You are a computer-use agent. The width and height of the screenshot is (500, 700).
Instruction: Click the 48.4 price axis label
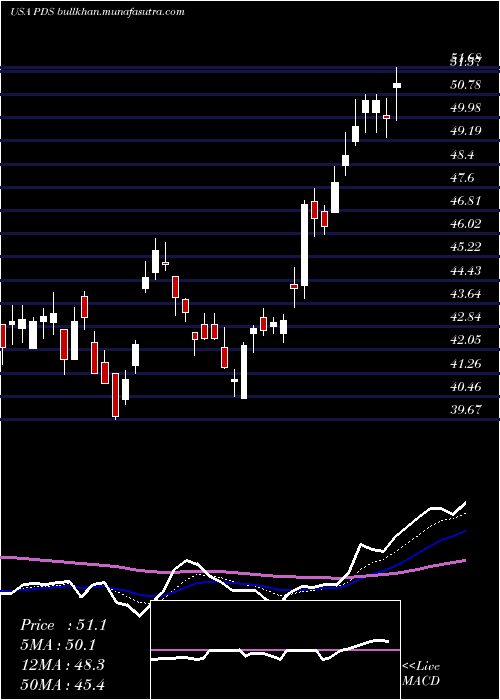pyautogui.click(x=463, y=154)
